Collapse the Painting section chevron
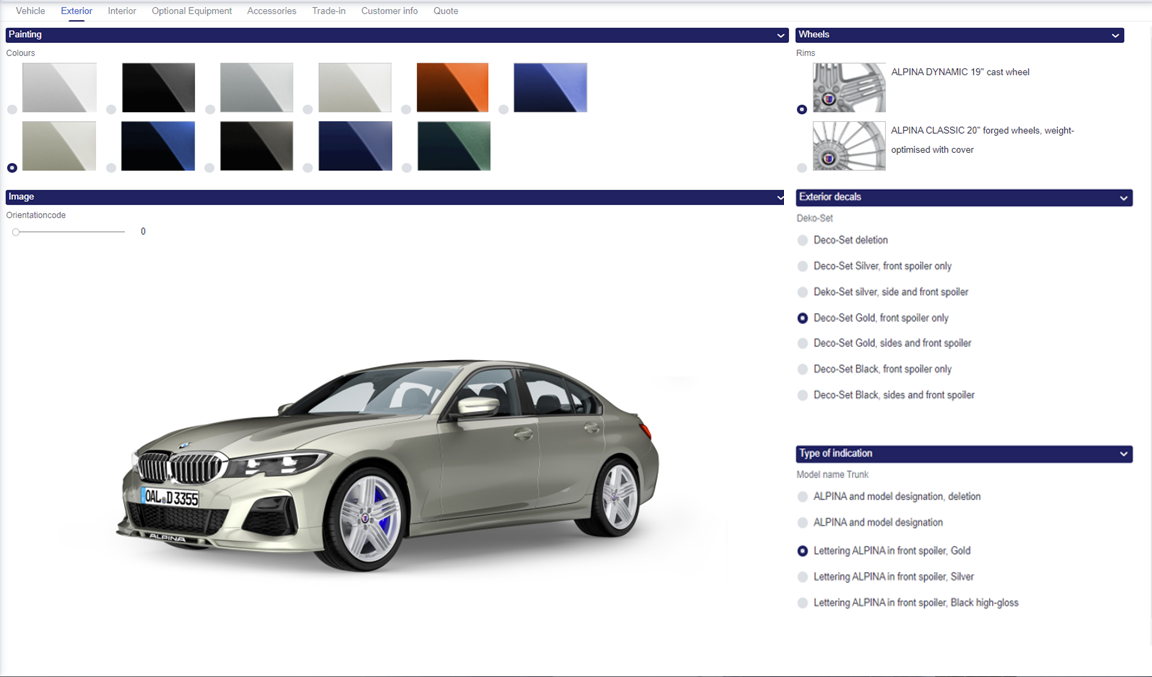The height and width of the screenshot is (677, 1152). pos(780,35)
